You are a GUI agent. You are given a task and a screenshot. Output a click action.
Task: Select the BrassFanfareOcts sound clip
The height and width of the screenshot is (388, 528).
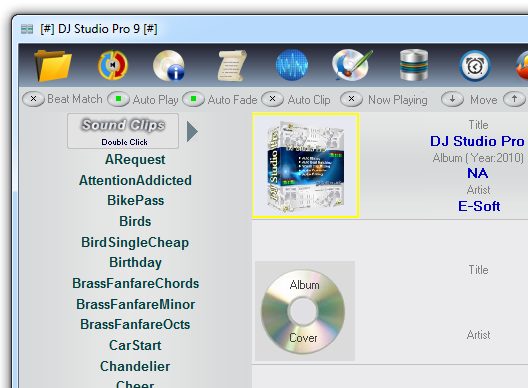pos(135,324)
